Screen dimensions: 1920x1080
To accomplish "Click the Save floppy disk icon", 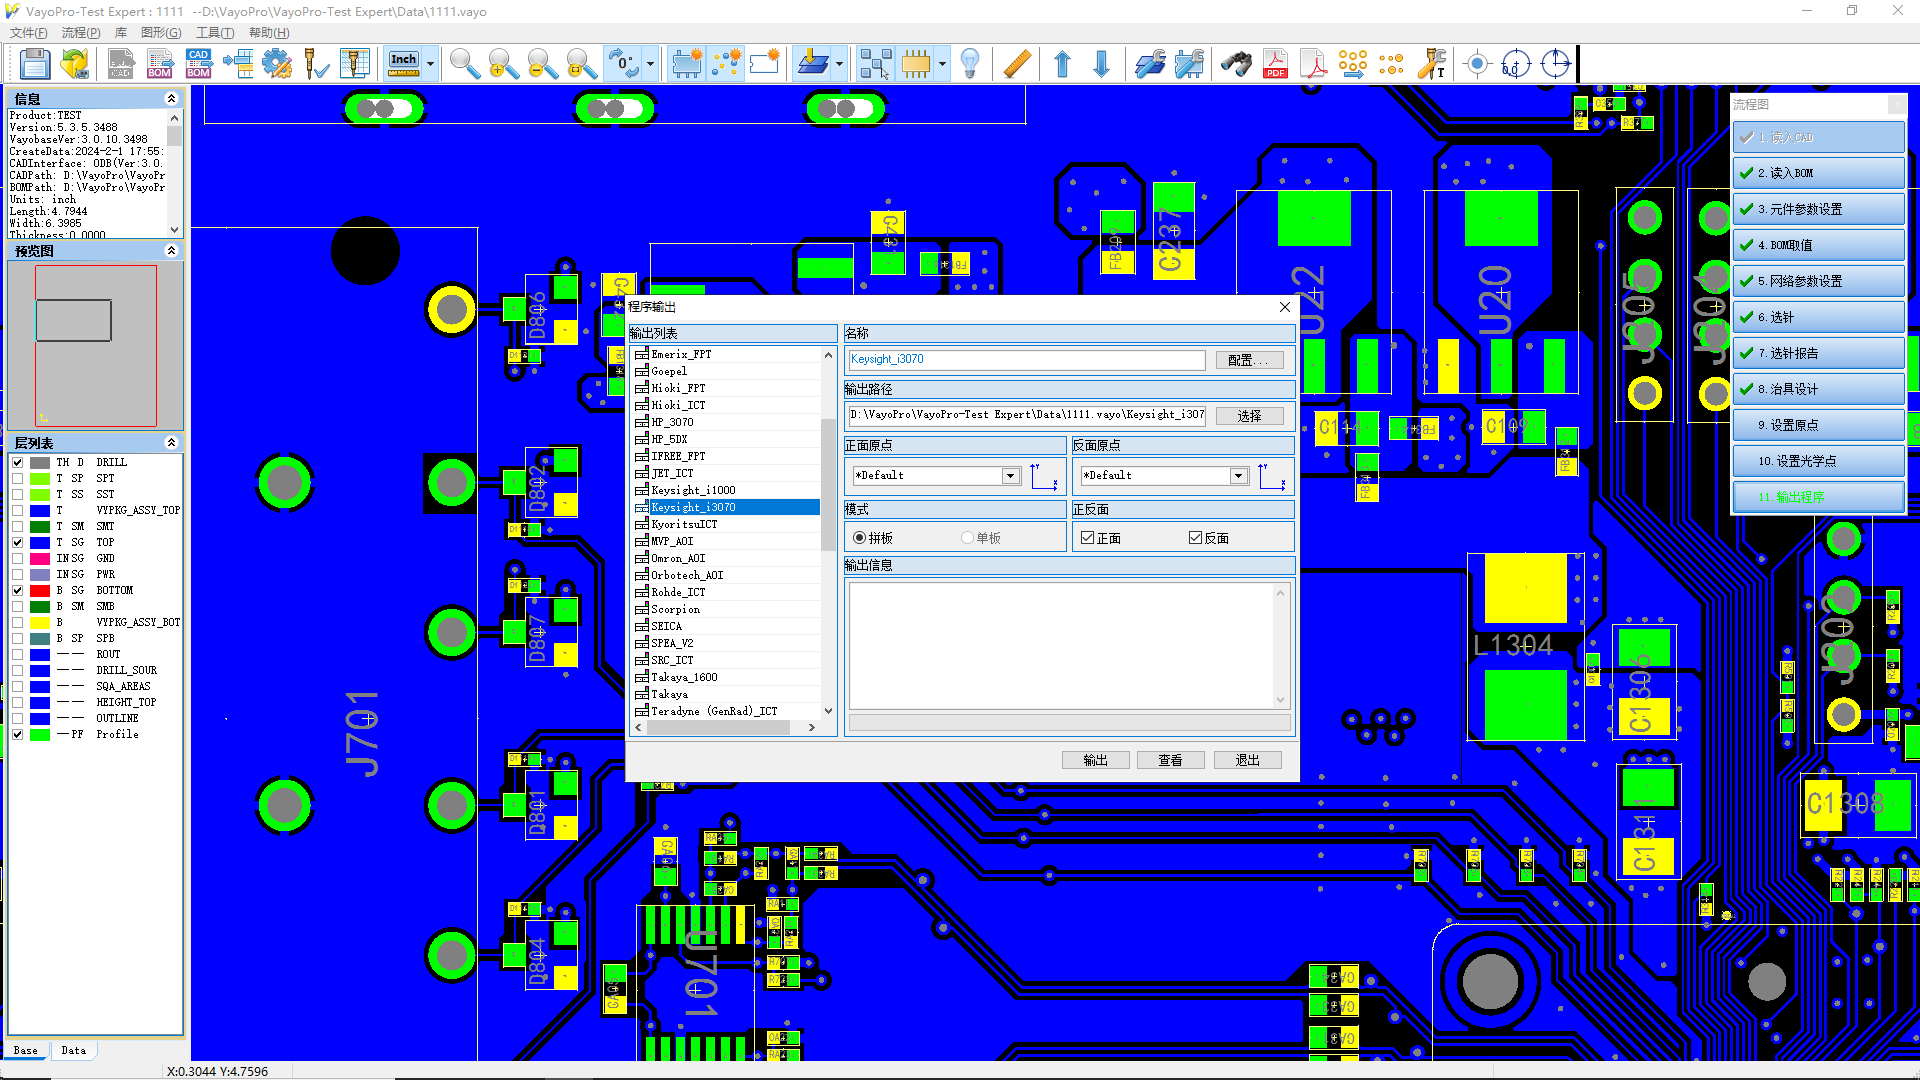I will click(x=35, y=64).
